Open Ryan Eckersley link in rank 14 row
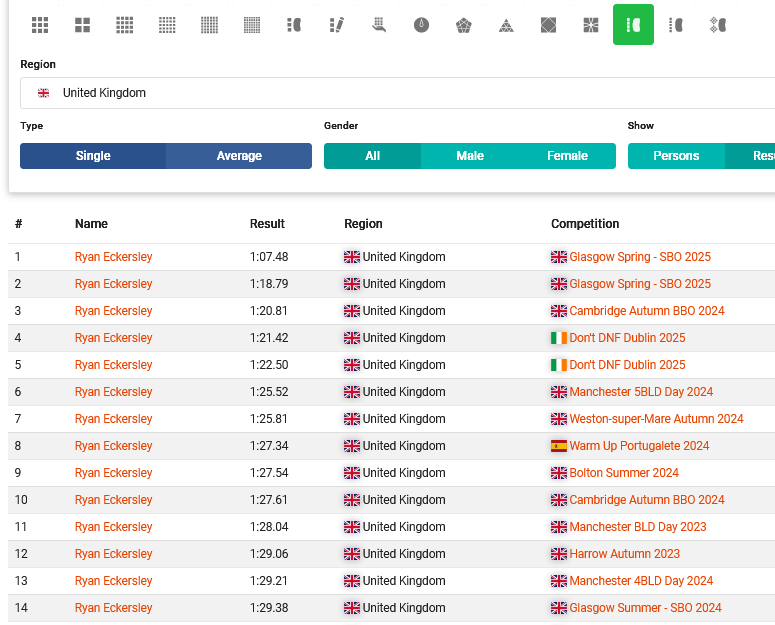Viewport: 775px width, 625px height. (113, 608)
